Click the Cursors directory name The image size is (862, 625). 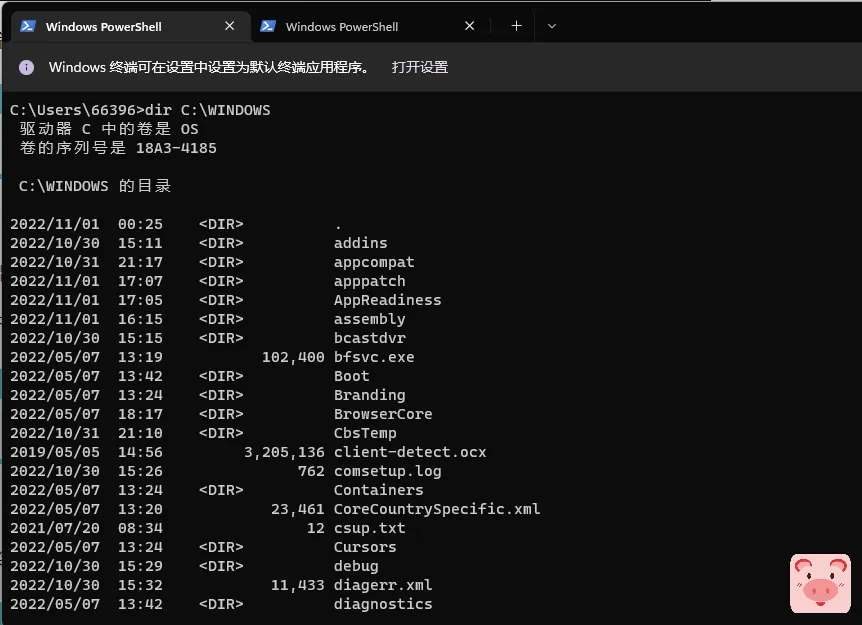(x=365, y=547)
